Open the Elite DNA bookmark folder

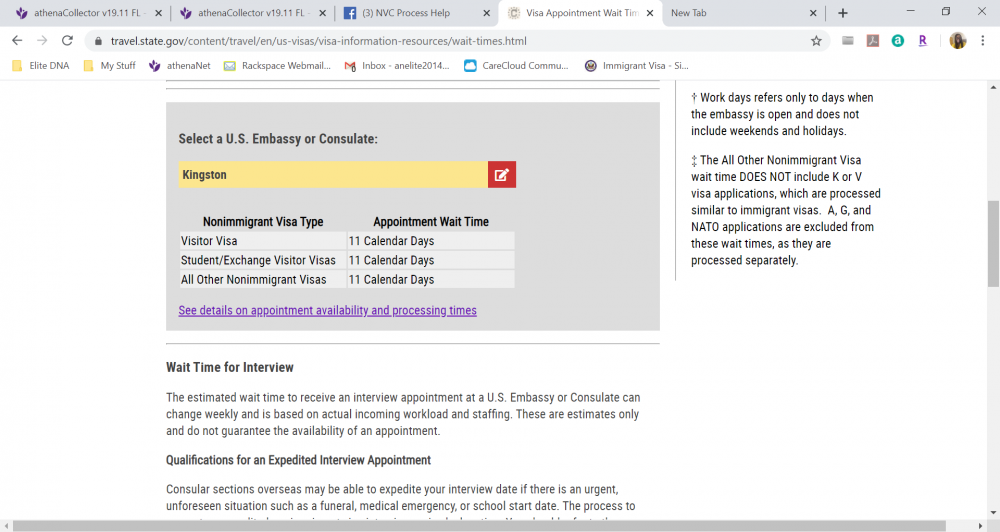pos(40,66)
